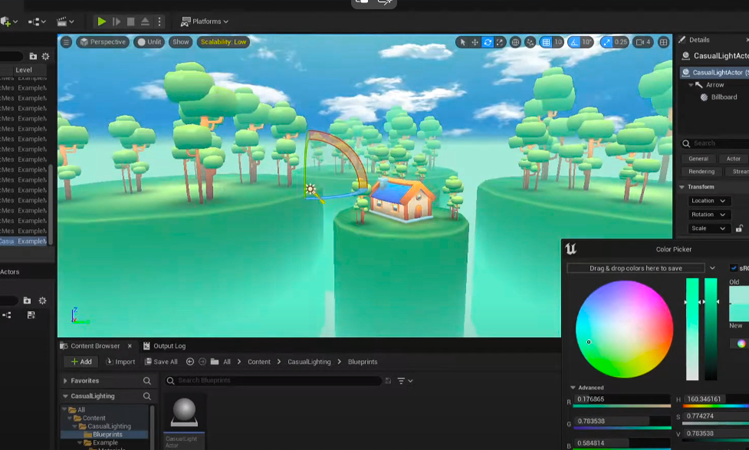
Task: Open the CasualLightActor blueprint thumbnail
Action: coord(184,413)
